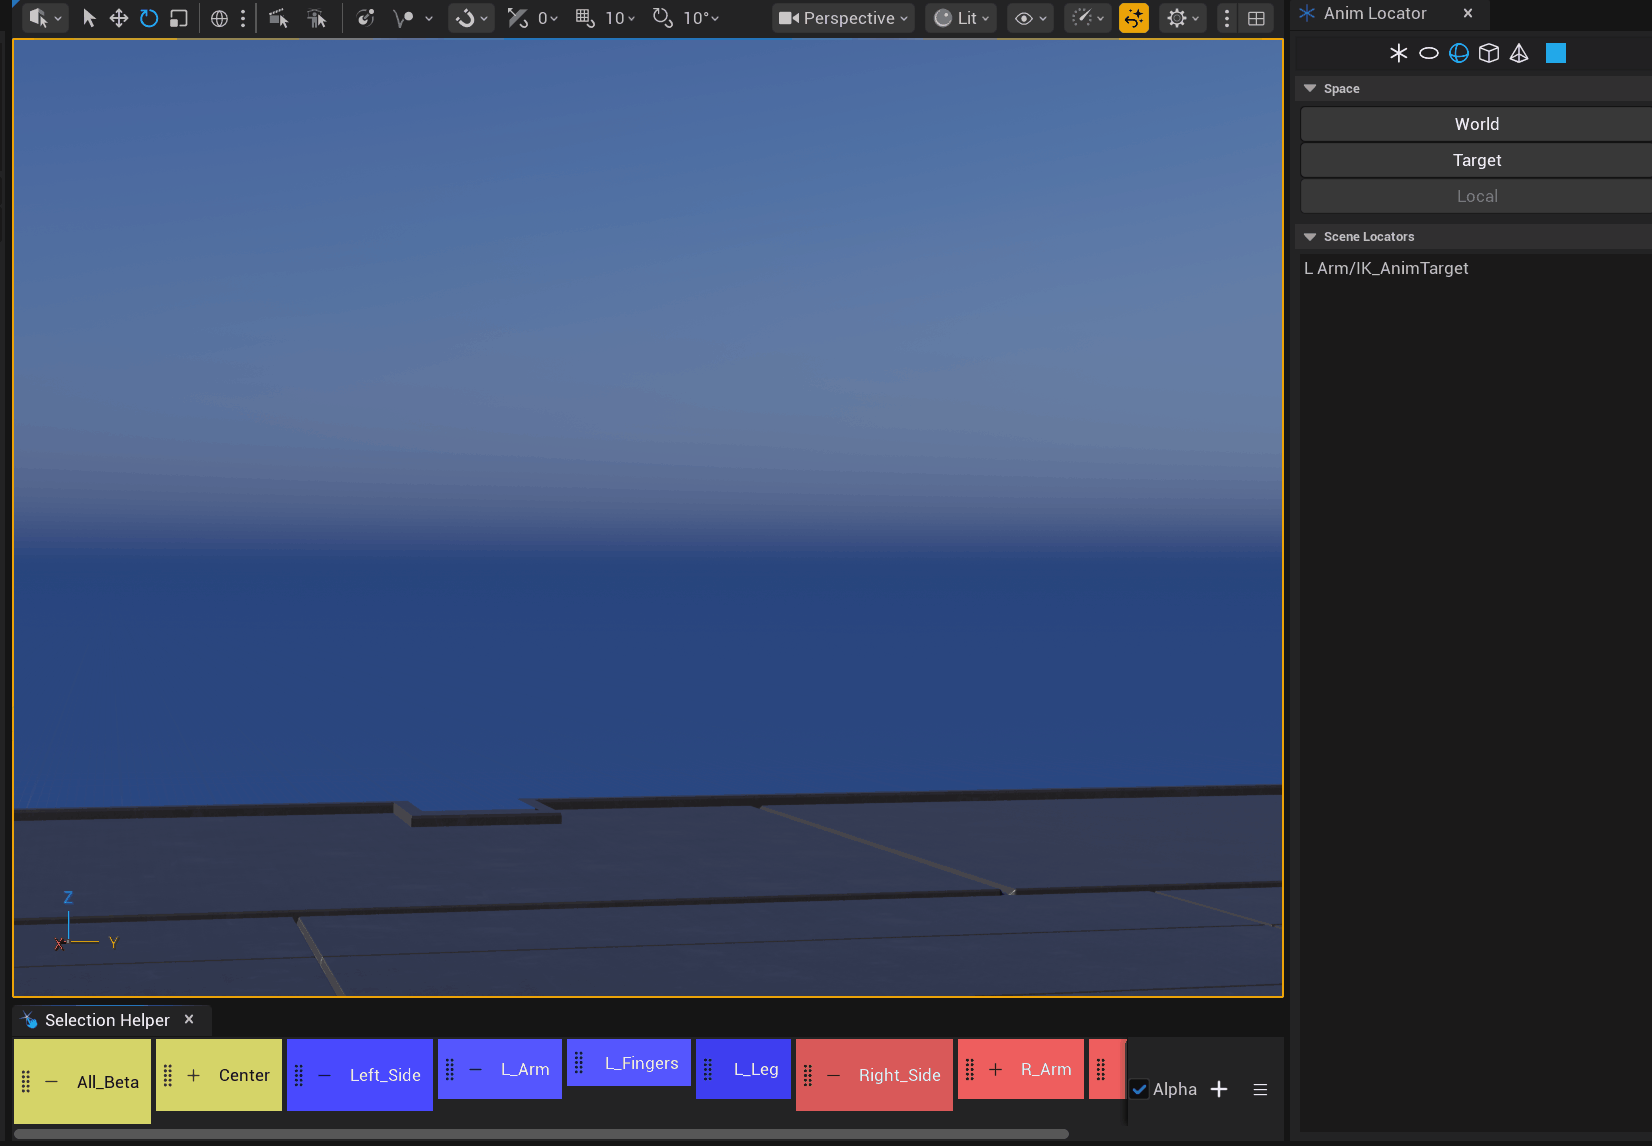Image resolution: width=1652 pixels, height=1146 pixels.
Task: Open the Perspective view dropdown
Action: pos(843,18)
